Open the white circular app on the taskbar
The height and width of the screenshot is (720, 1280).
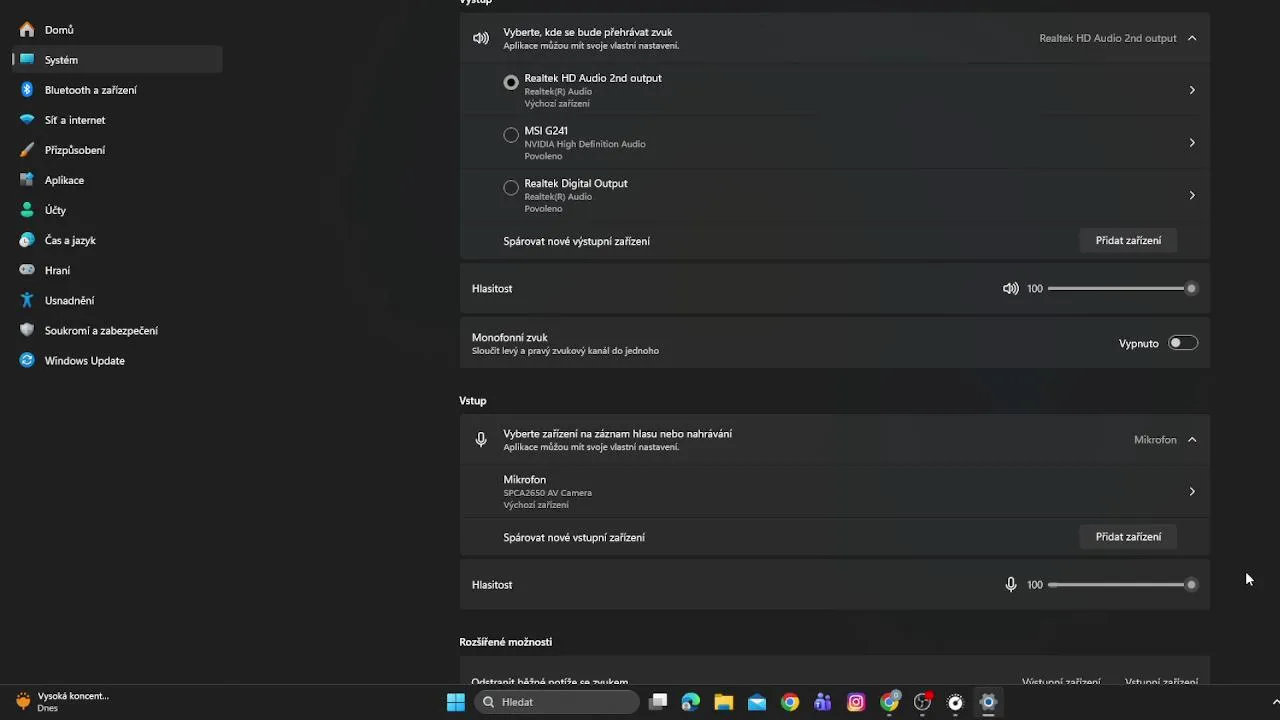(955, 702)
